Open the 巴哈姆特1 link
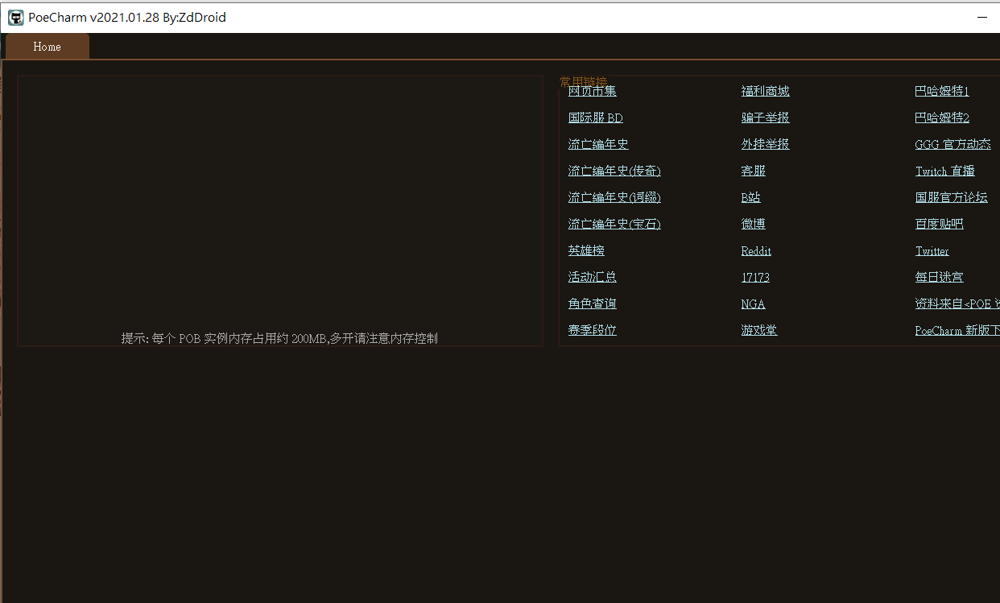 tap(941, 91)
